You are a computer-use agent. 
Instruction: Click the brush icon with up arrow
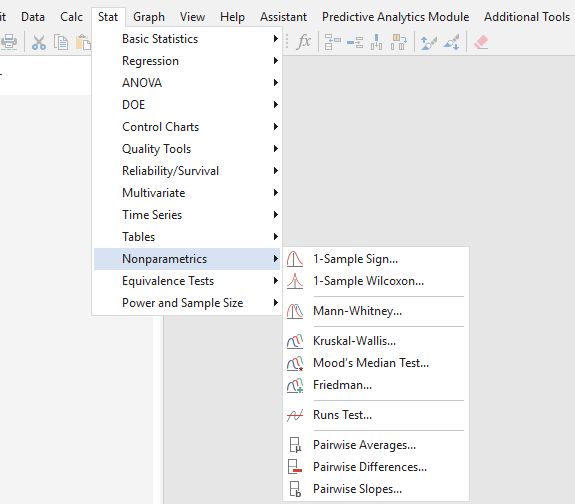[428, 42]
